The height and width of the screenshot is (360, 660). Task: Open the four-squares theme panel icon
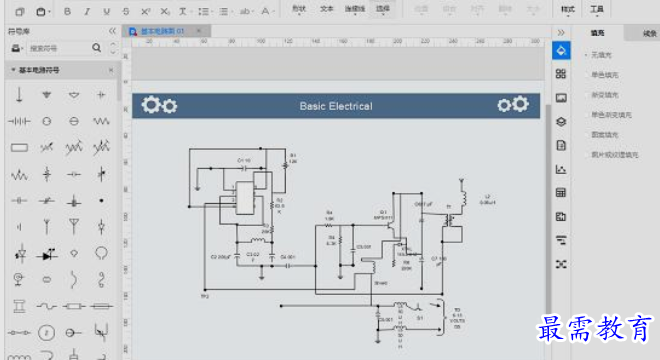[561, 74]
